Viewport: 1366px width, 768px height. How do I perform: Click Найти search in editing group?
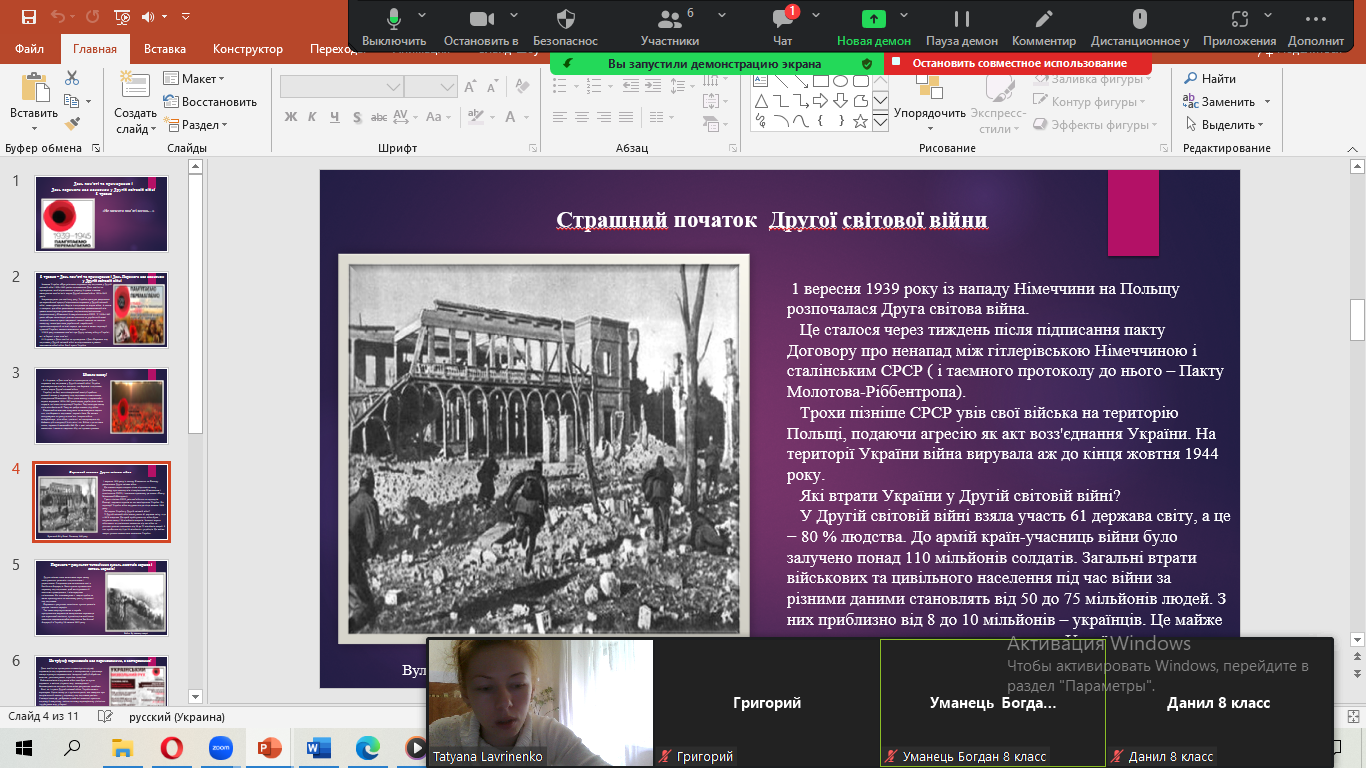(1210, 78)
